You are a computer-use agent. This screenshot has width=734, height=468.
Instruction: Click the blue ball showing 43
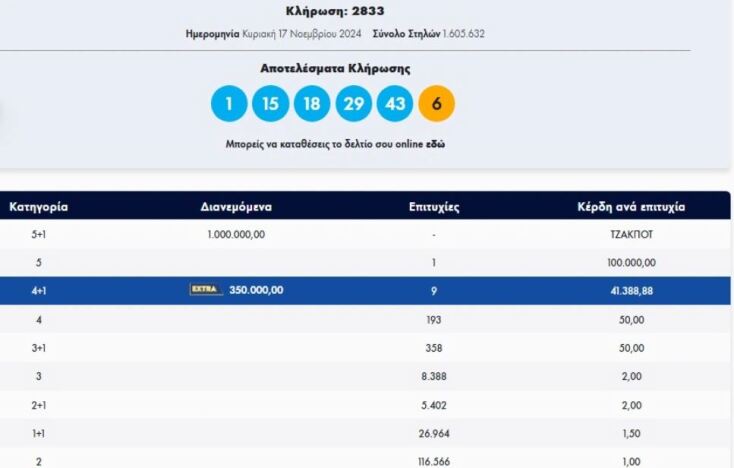pos(394,104)
